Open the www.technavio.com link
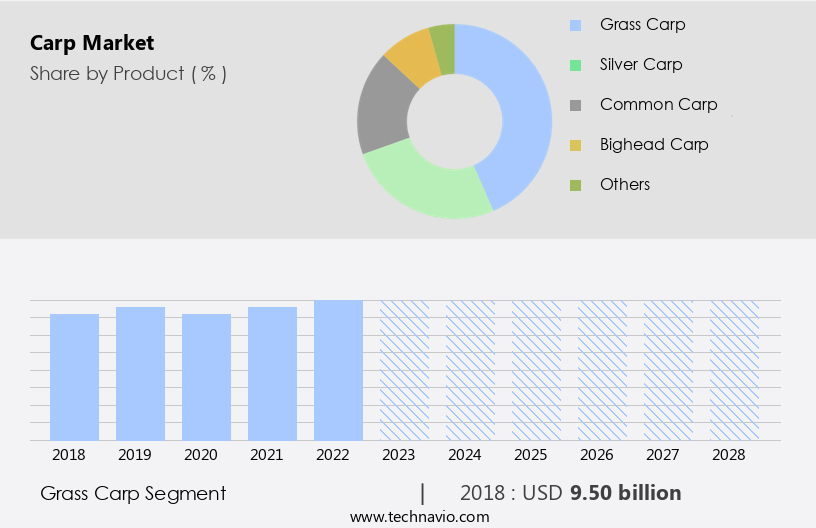 (420, 517)
